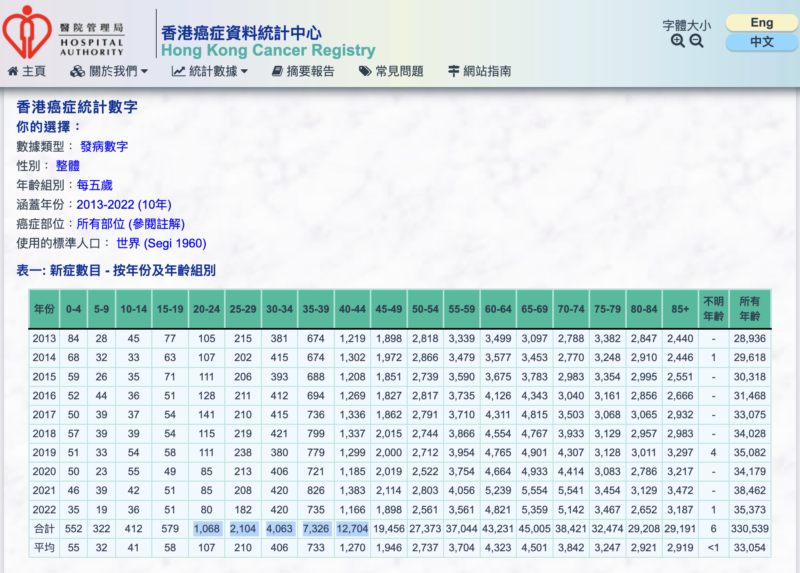Click the 平均 row label
The image size is (800, 573).
point(44,547)
